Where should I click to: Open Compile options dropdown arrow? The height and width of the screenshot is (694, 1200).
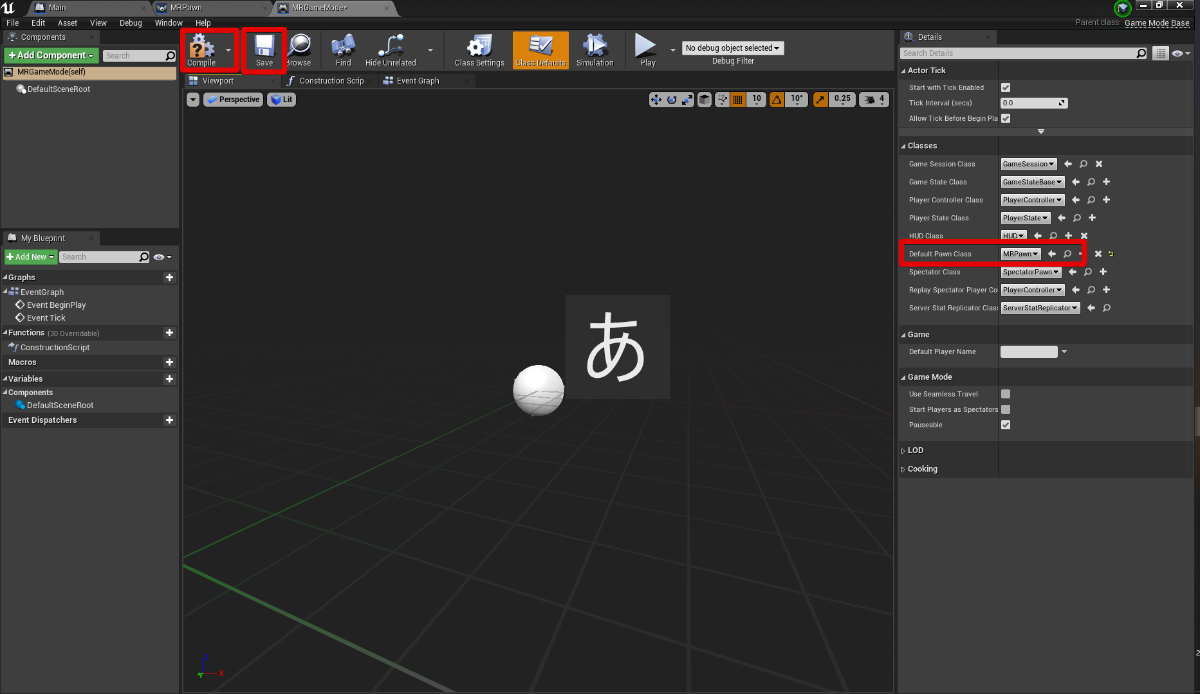[x=228, y=48]
